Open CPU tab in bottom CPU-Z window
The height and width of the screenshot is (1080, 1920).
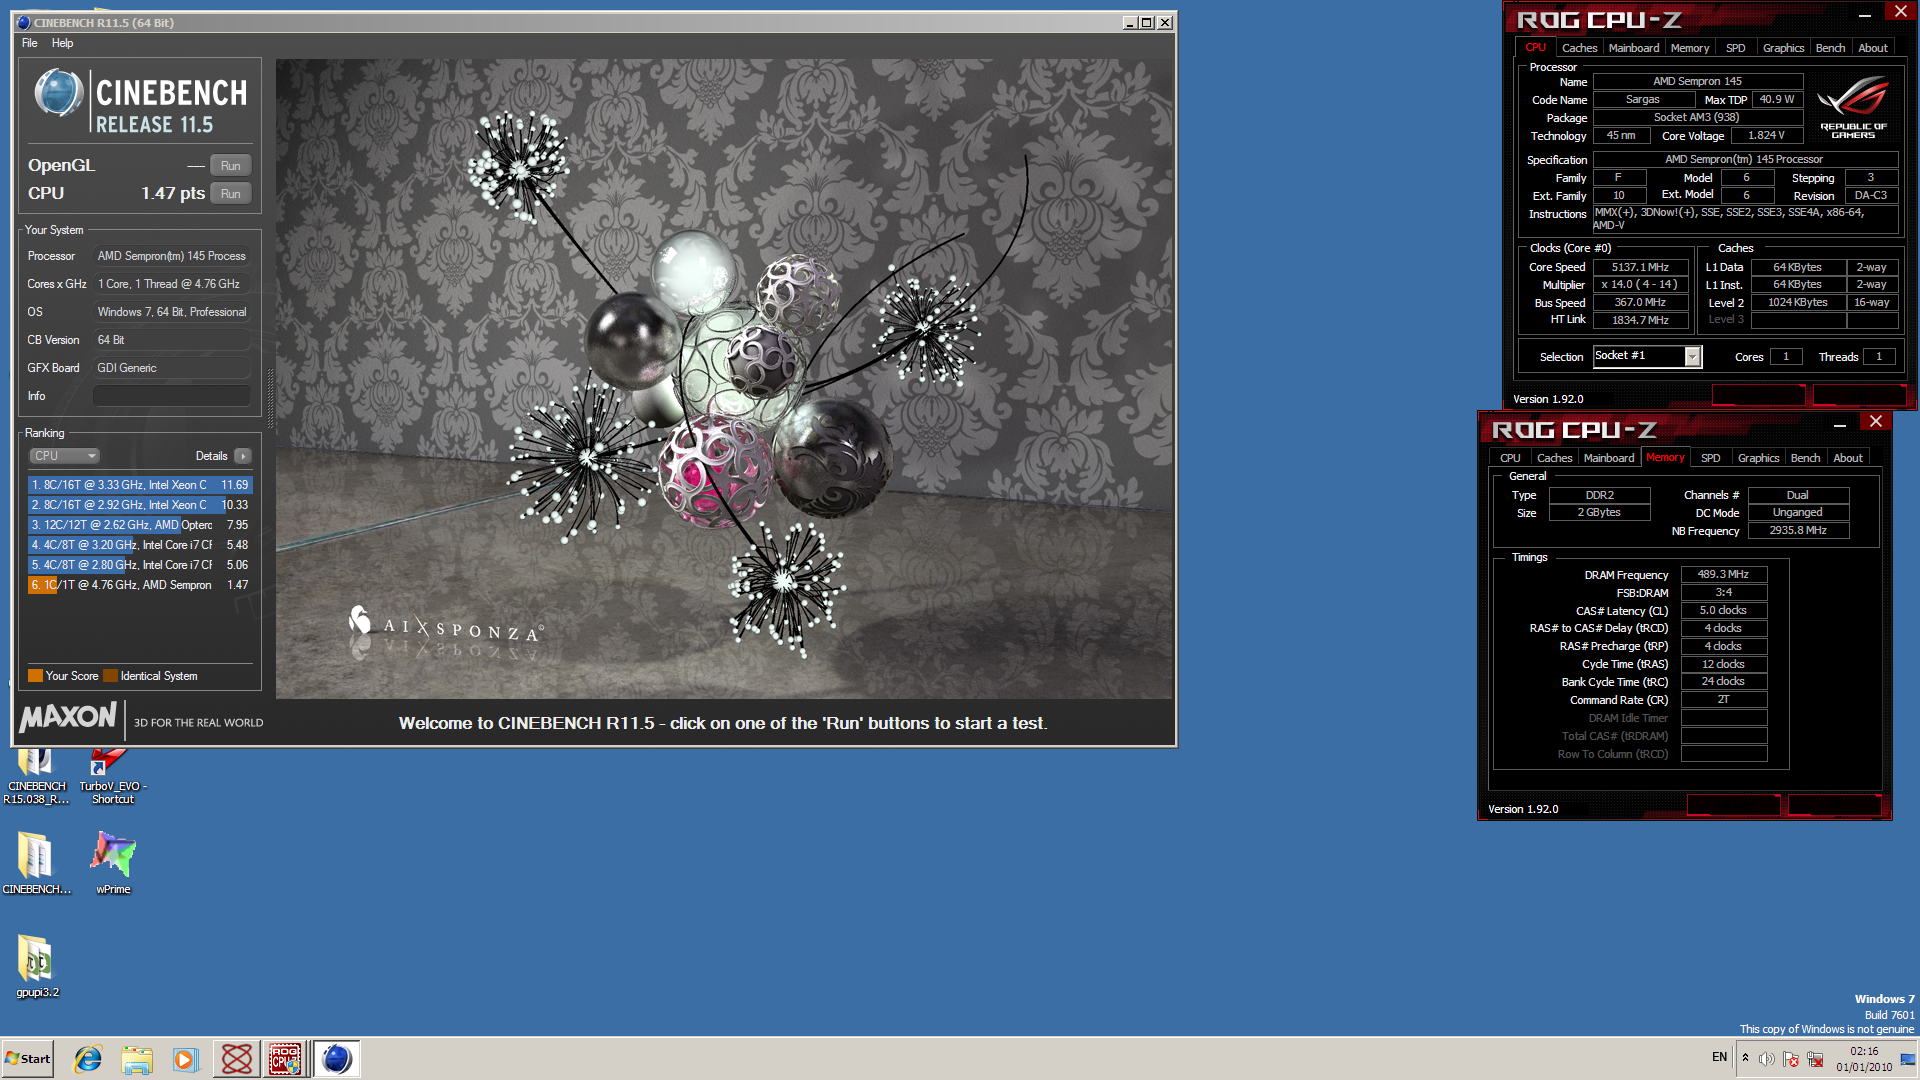pyautogui.click(x=1510, y=458)
